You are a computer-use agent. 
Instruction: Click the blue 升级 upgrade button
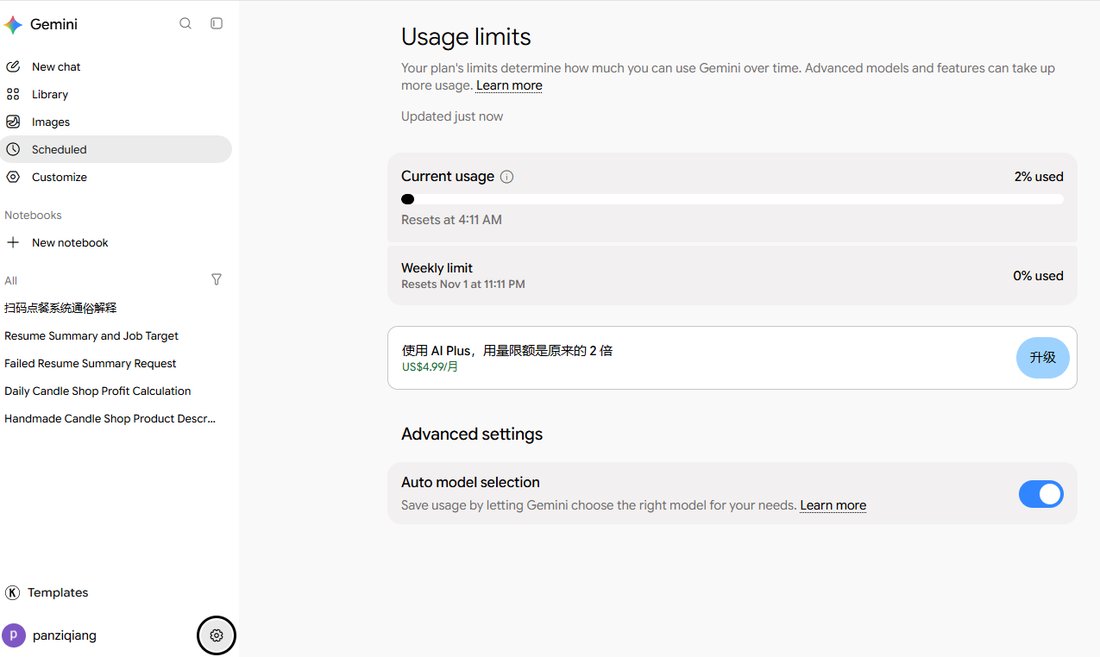click(x=1042, y=358)
